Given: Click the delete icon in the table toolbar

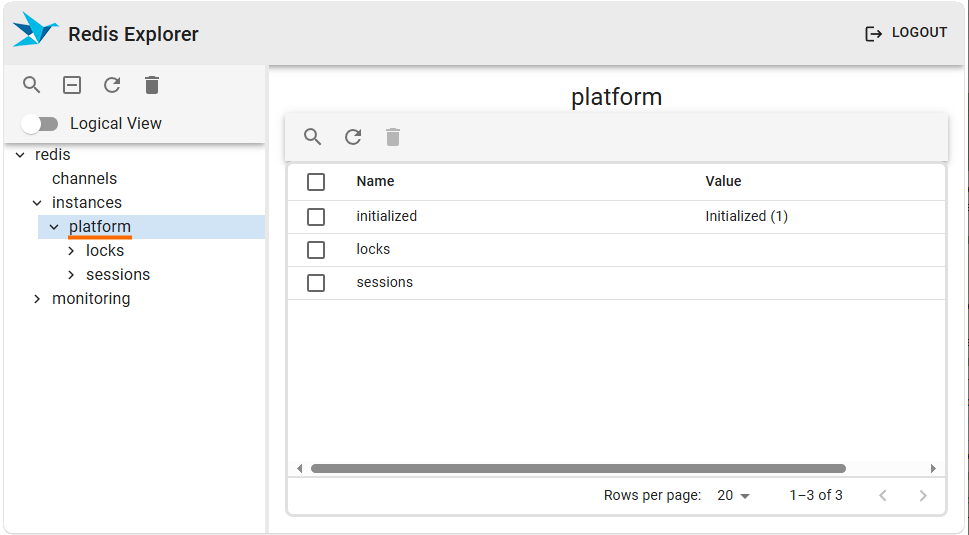Looking at the screenshot, I should [x=393, y=137].
